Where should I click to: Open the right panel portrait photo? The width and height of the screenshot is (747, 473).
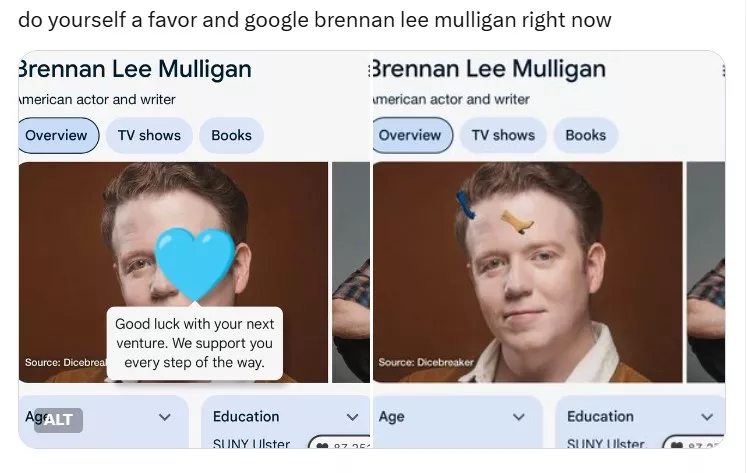coord(527,272)
